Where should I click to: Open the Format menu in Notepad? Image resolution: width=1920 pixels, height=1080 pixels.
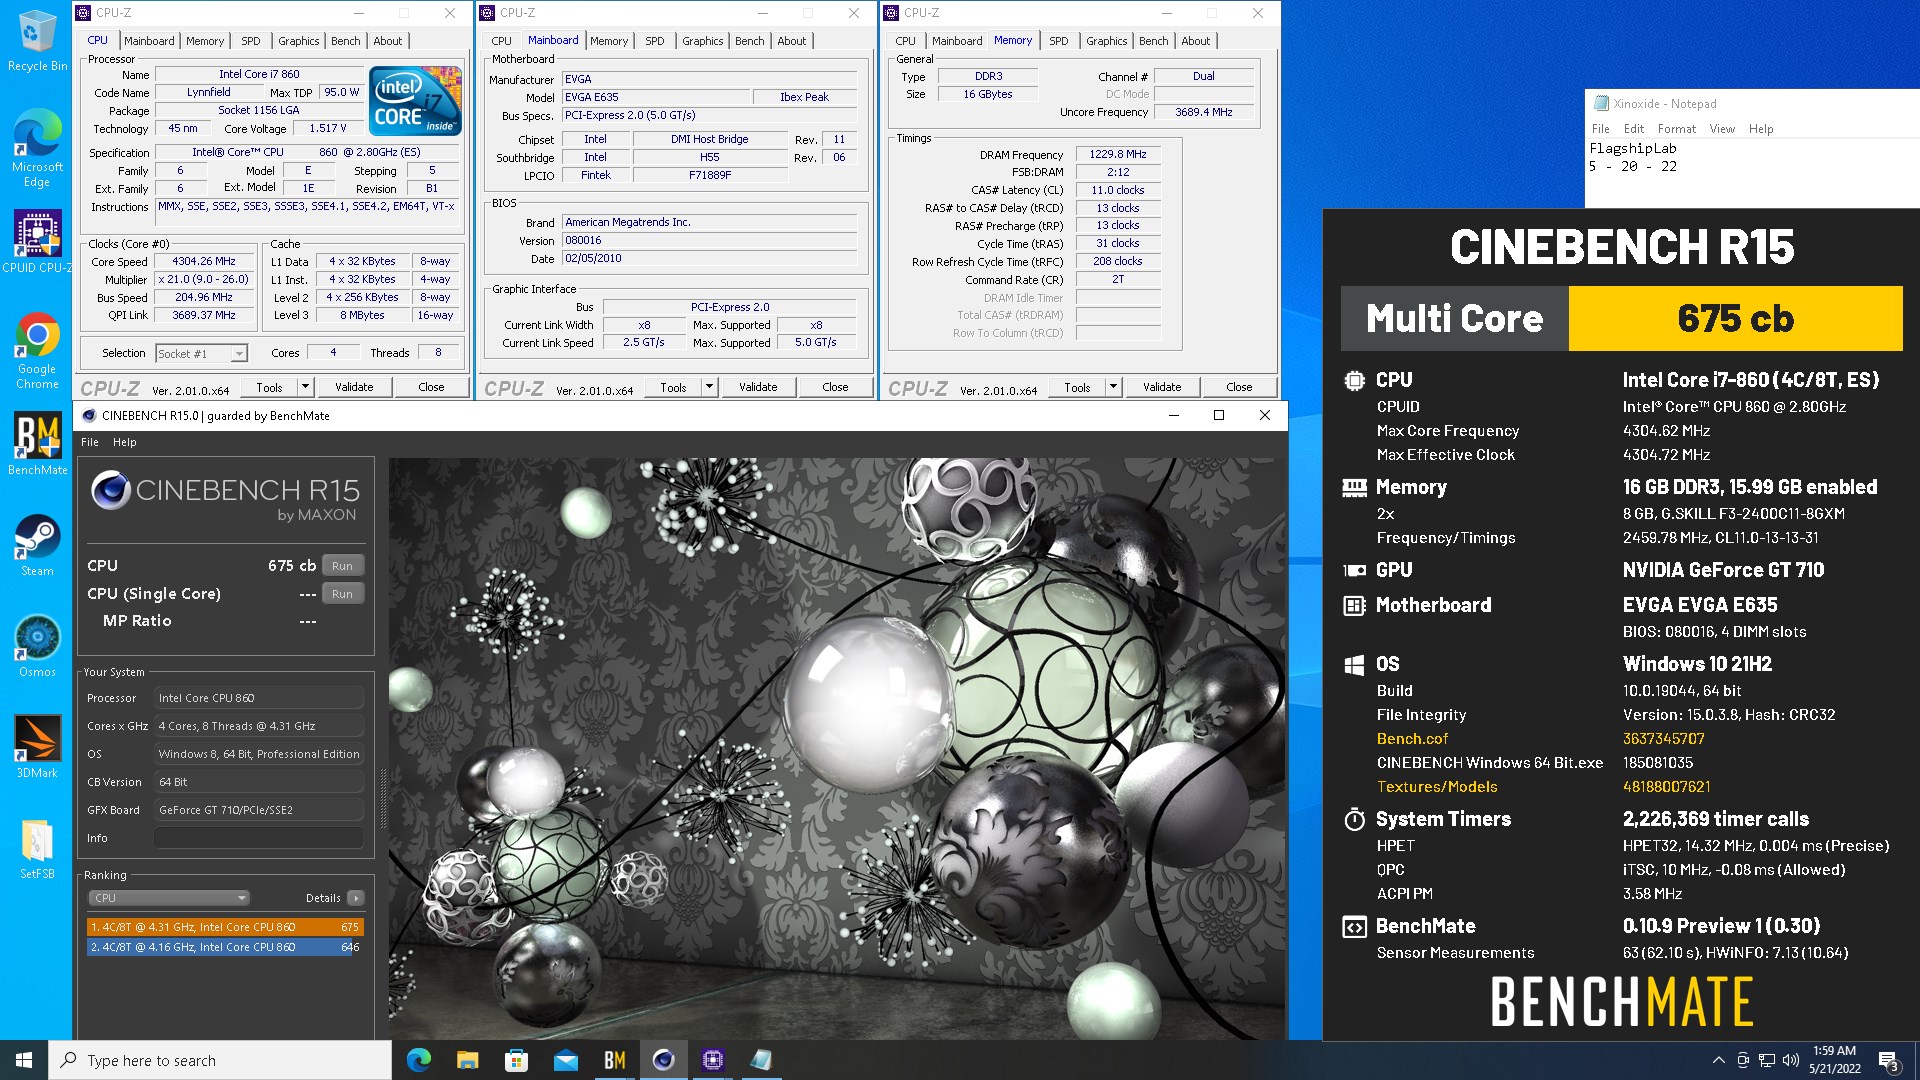pos(1677,129)
